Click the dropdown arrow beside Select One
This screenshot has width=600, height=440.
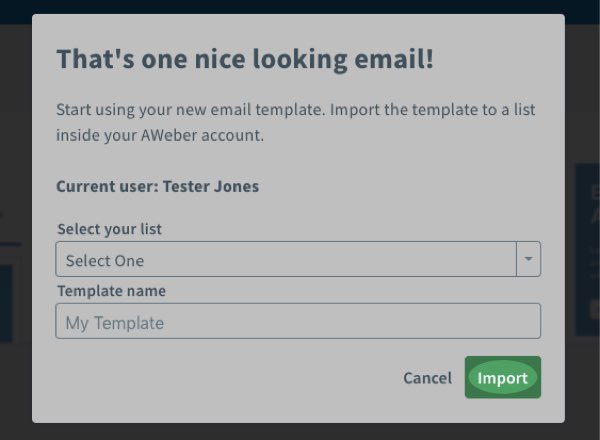tap(528, 260)
